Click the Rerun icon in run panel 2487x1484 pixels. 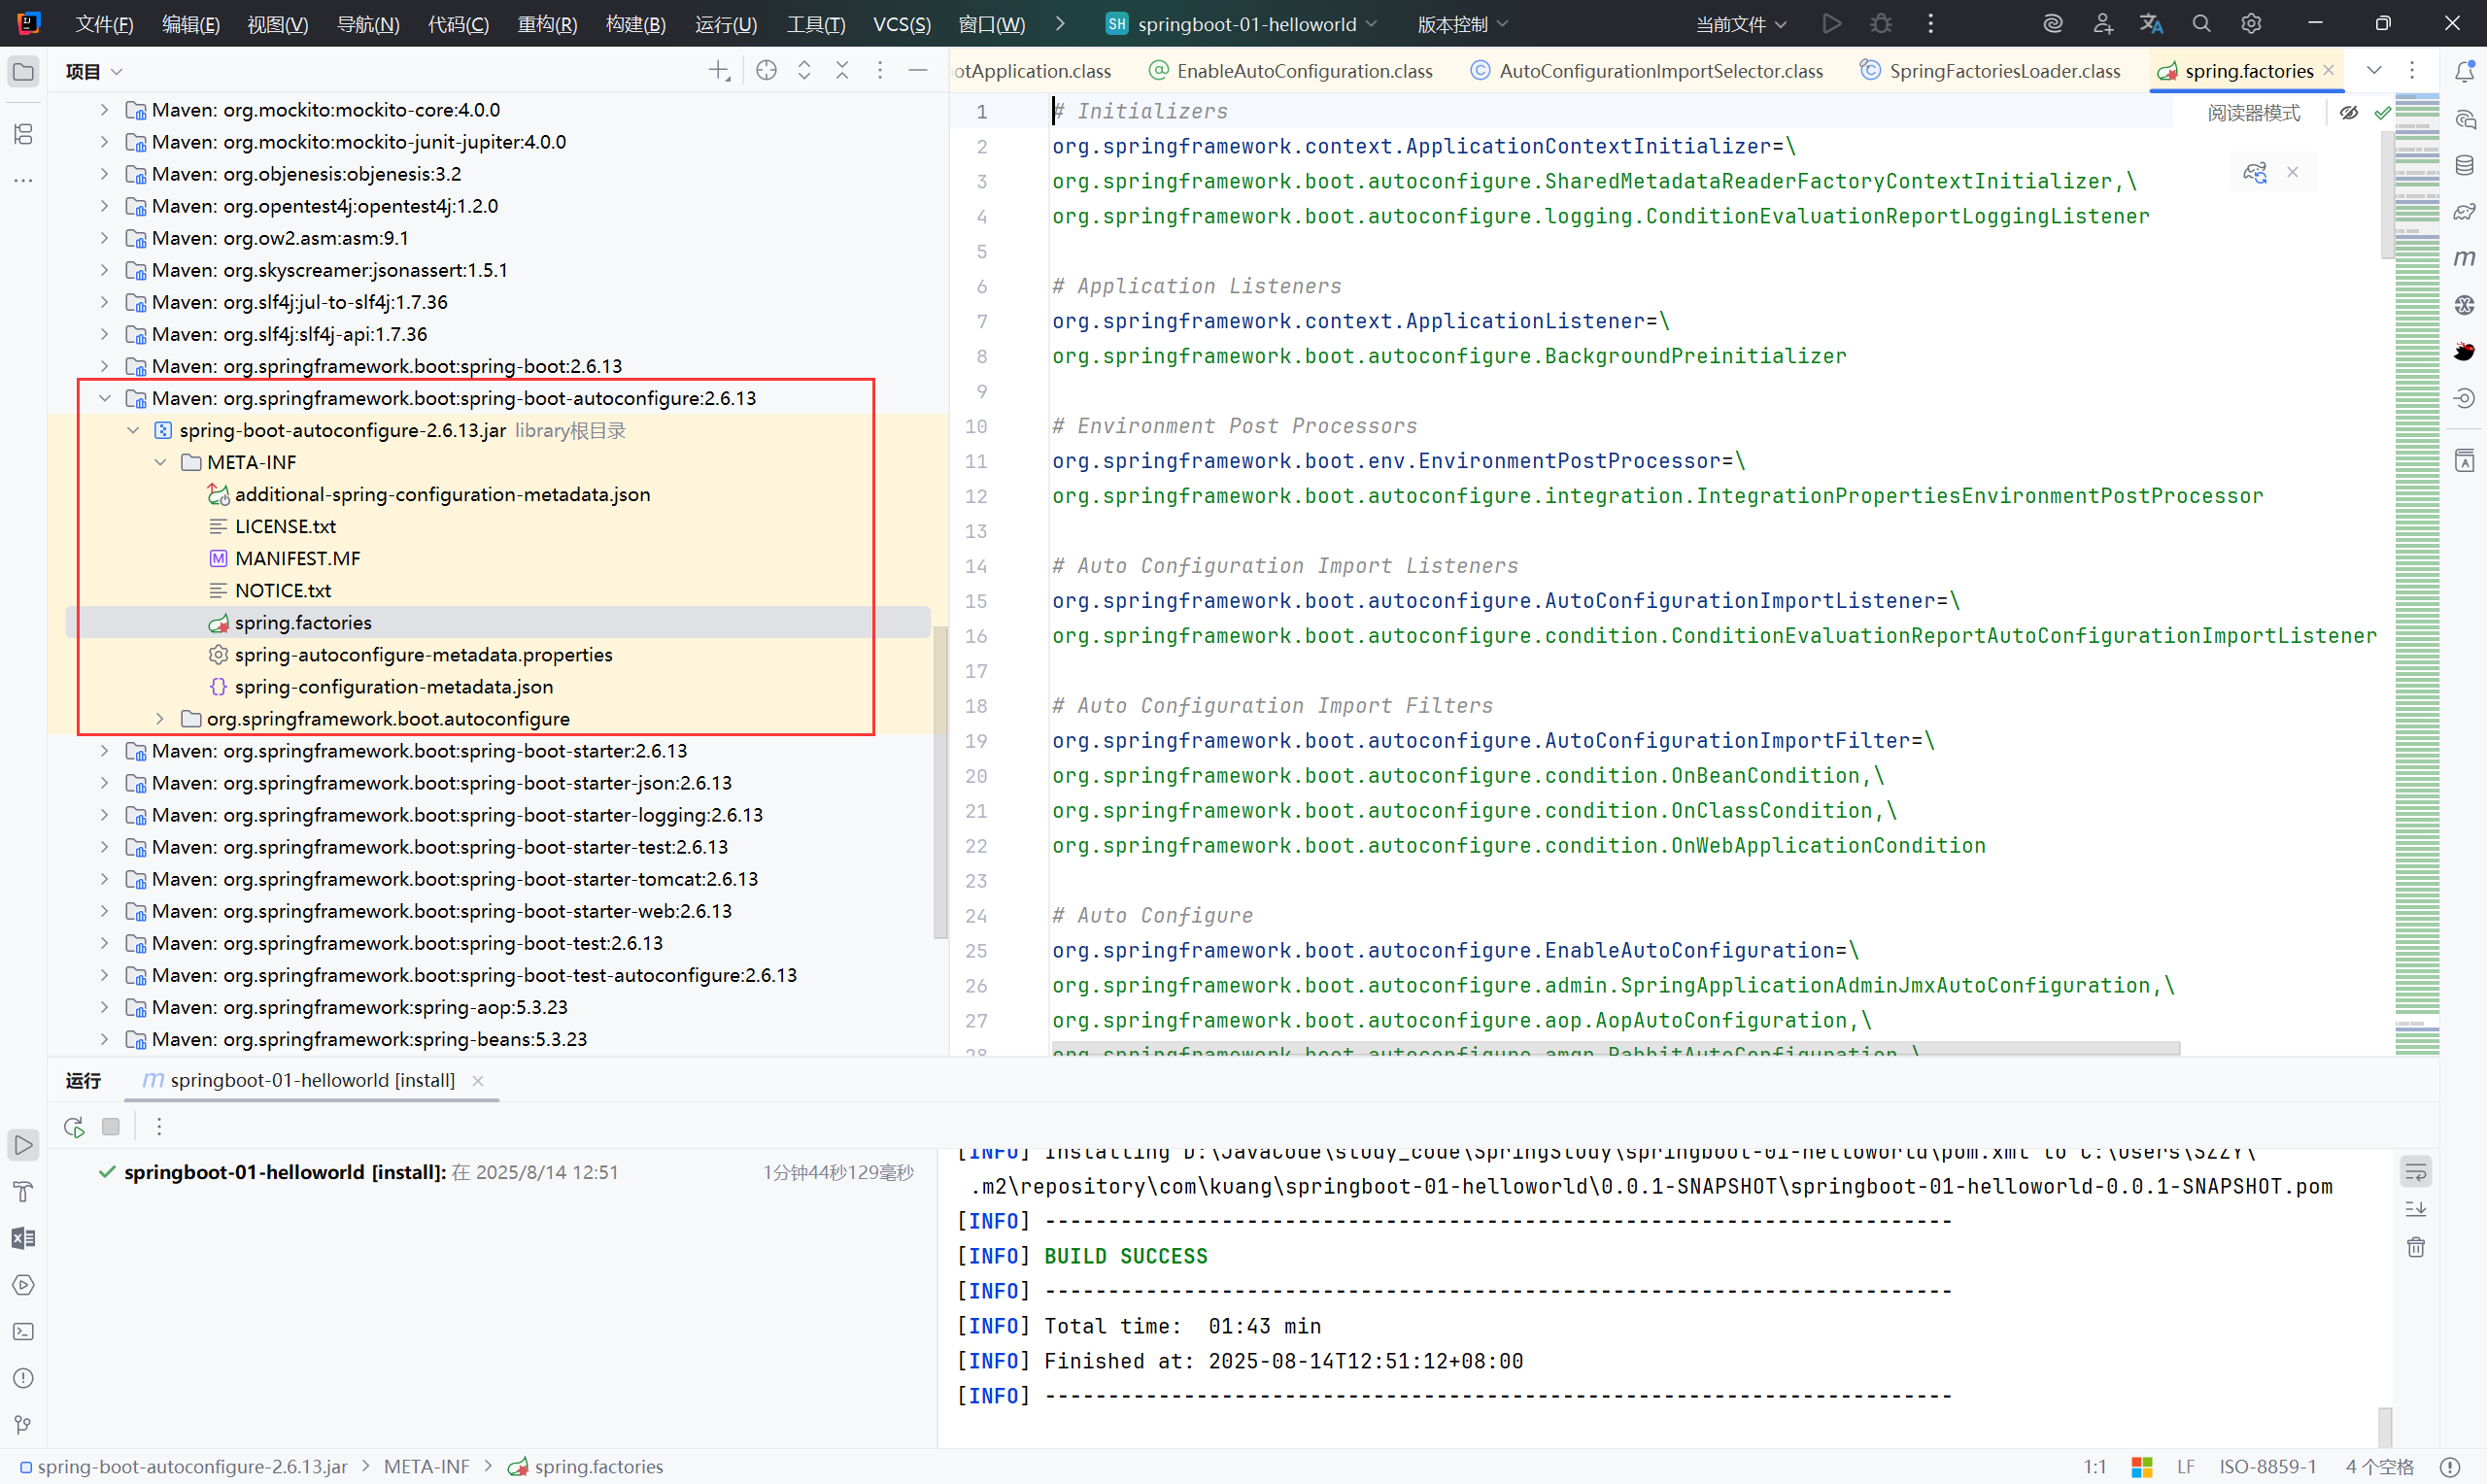(x=74, y=1127)
